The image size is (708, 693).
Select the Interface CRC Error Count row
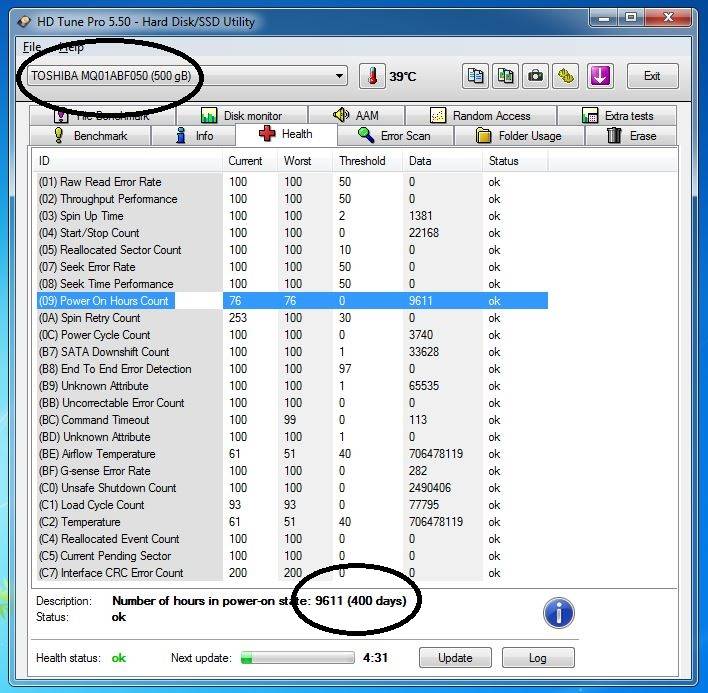(x=292, y=573)
